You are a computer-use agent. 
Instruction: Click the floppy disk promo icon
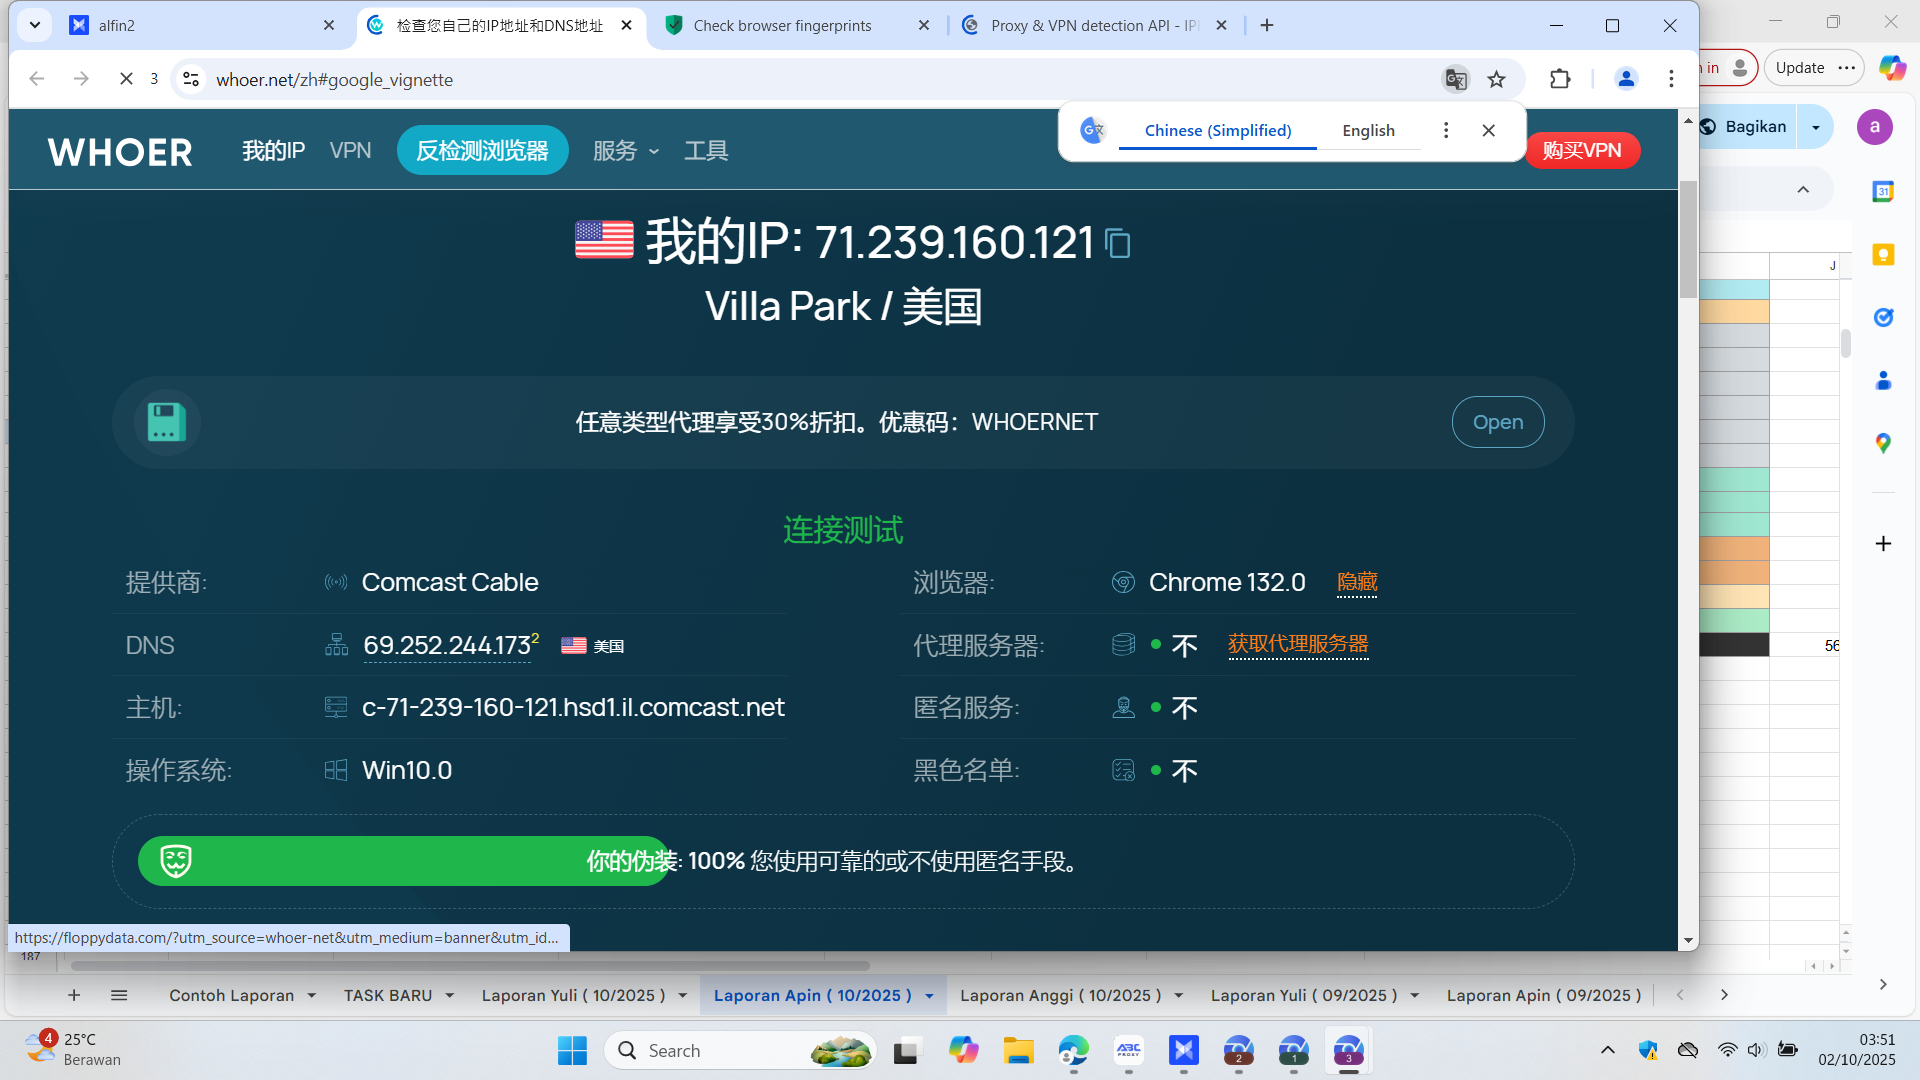(x=167, y=422)
